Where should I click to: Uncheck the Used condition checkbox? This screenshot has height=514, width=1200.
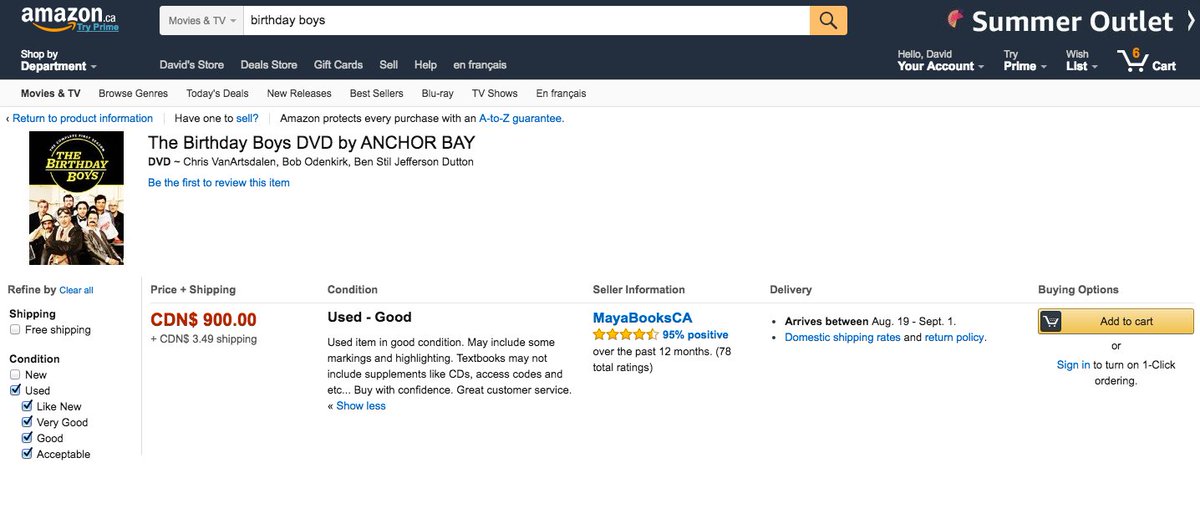(15, 391)
